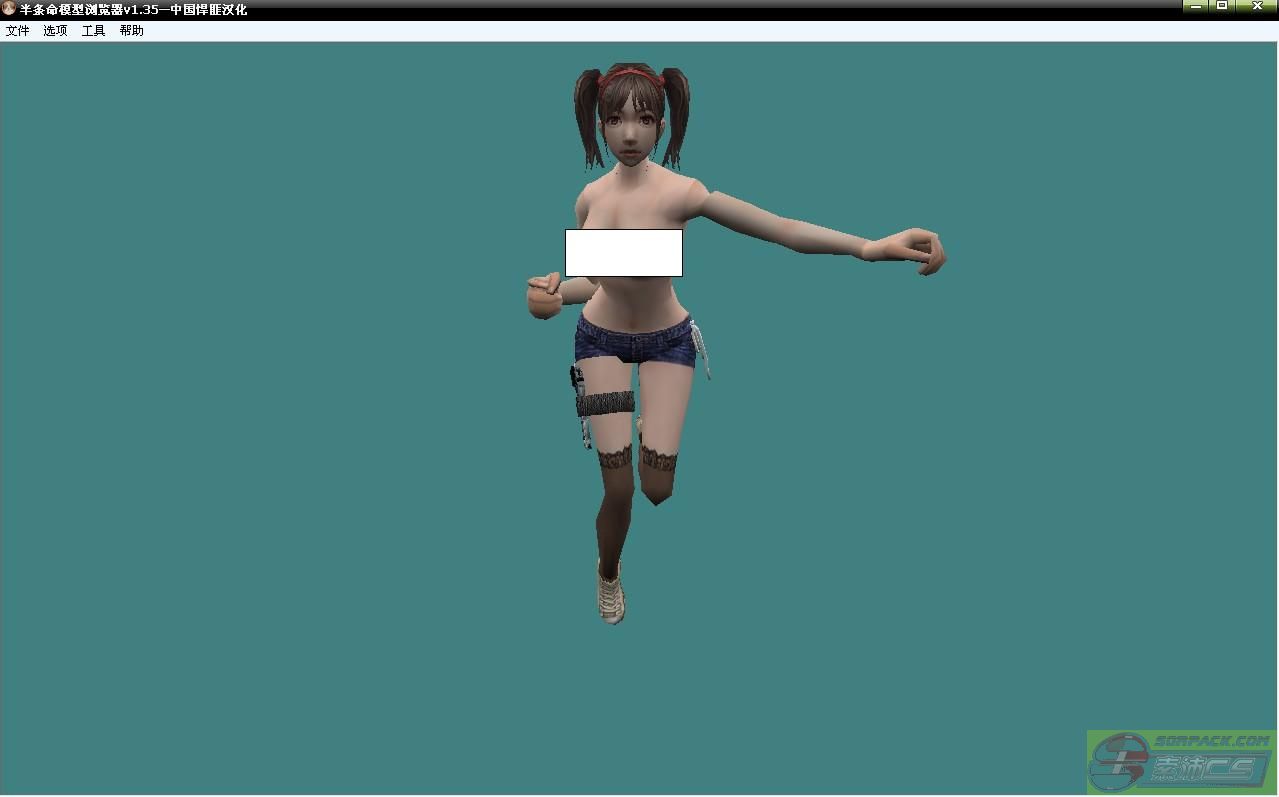
Task: Click the model's red headband
Action: point(630,74)
